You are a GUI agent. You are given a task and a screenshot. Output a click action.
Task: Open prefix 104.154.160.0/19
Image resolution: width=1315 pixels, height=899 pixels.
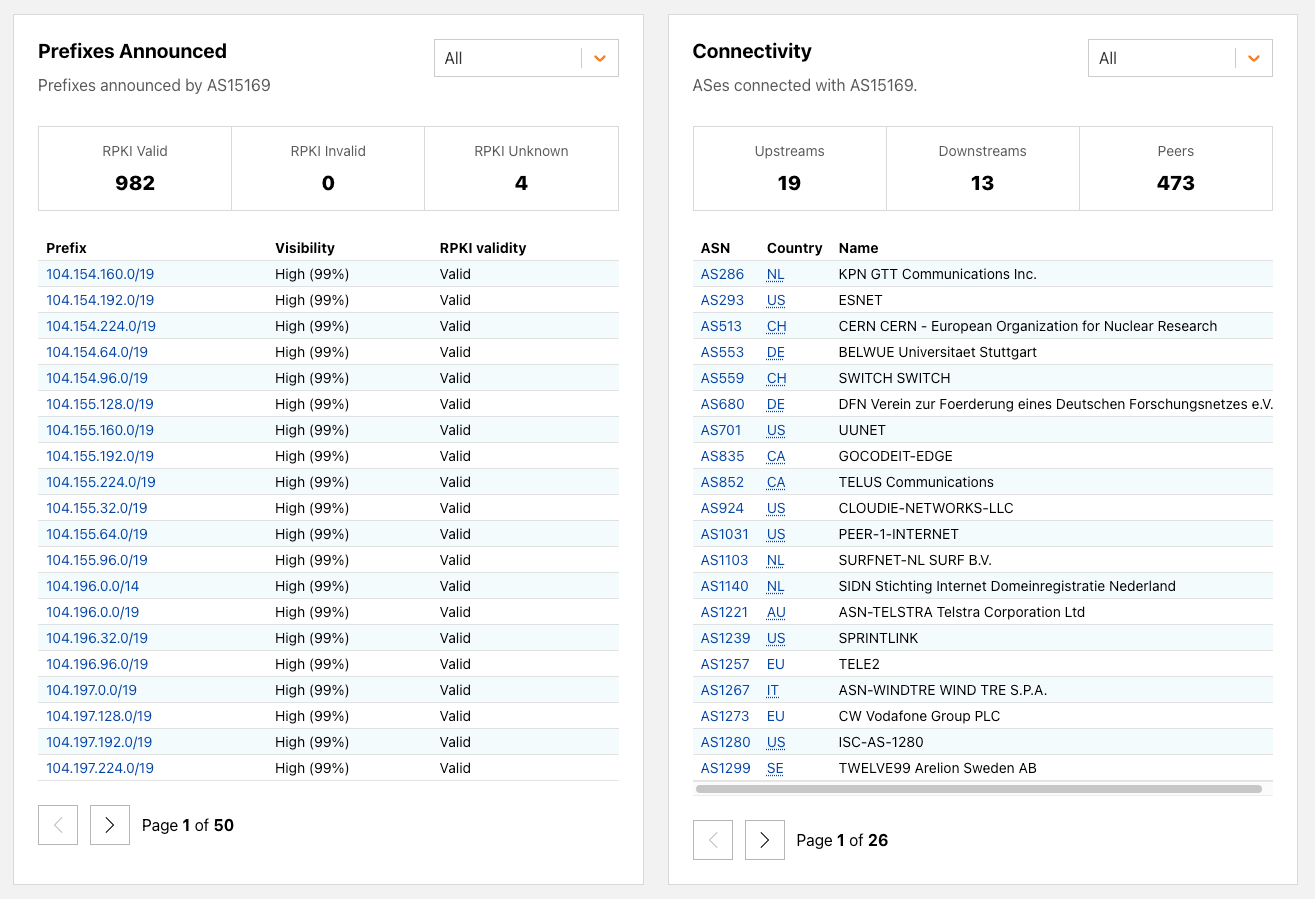tap(100, 274)
